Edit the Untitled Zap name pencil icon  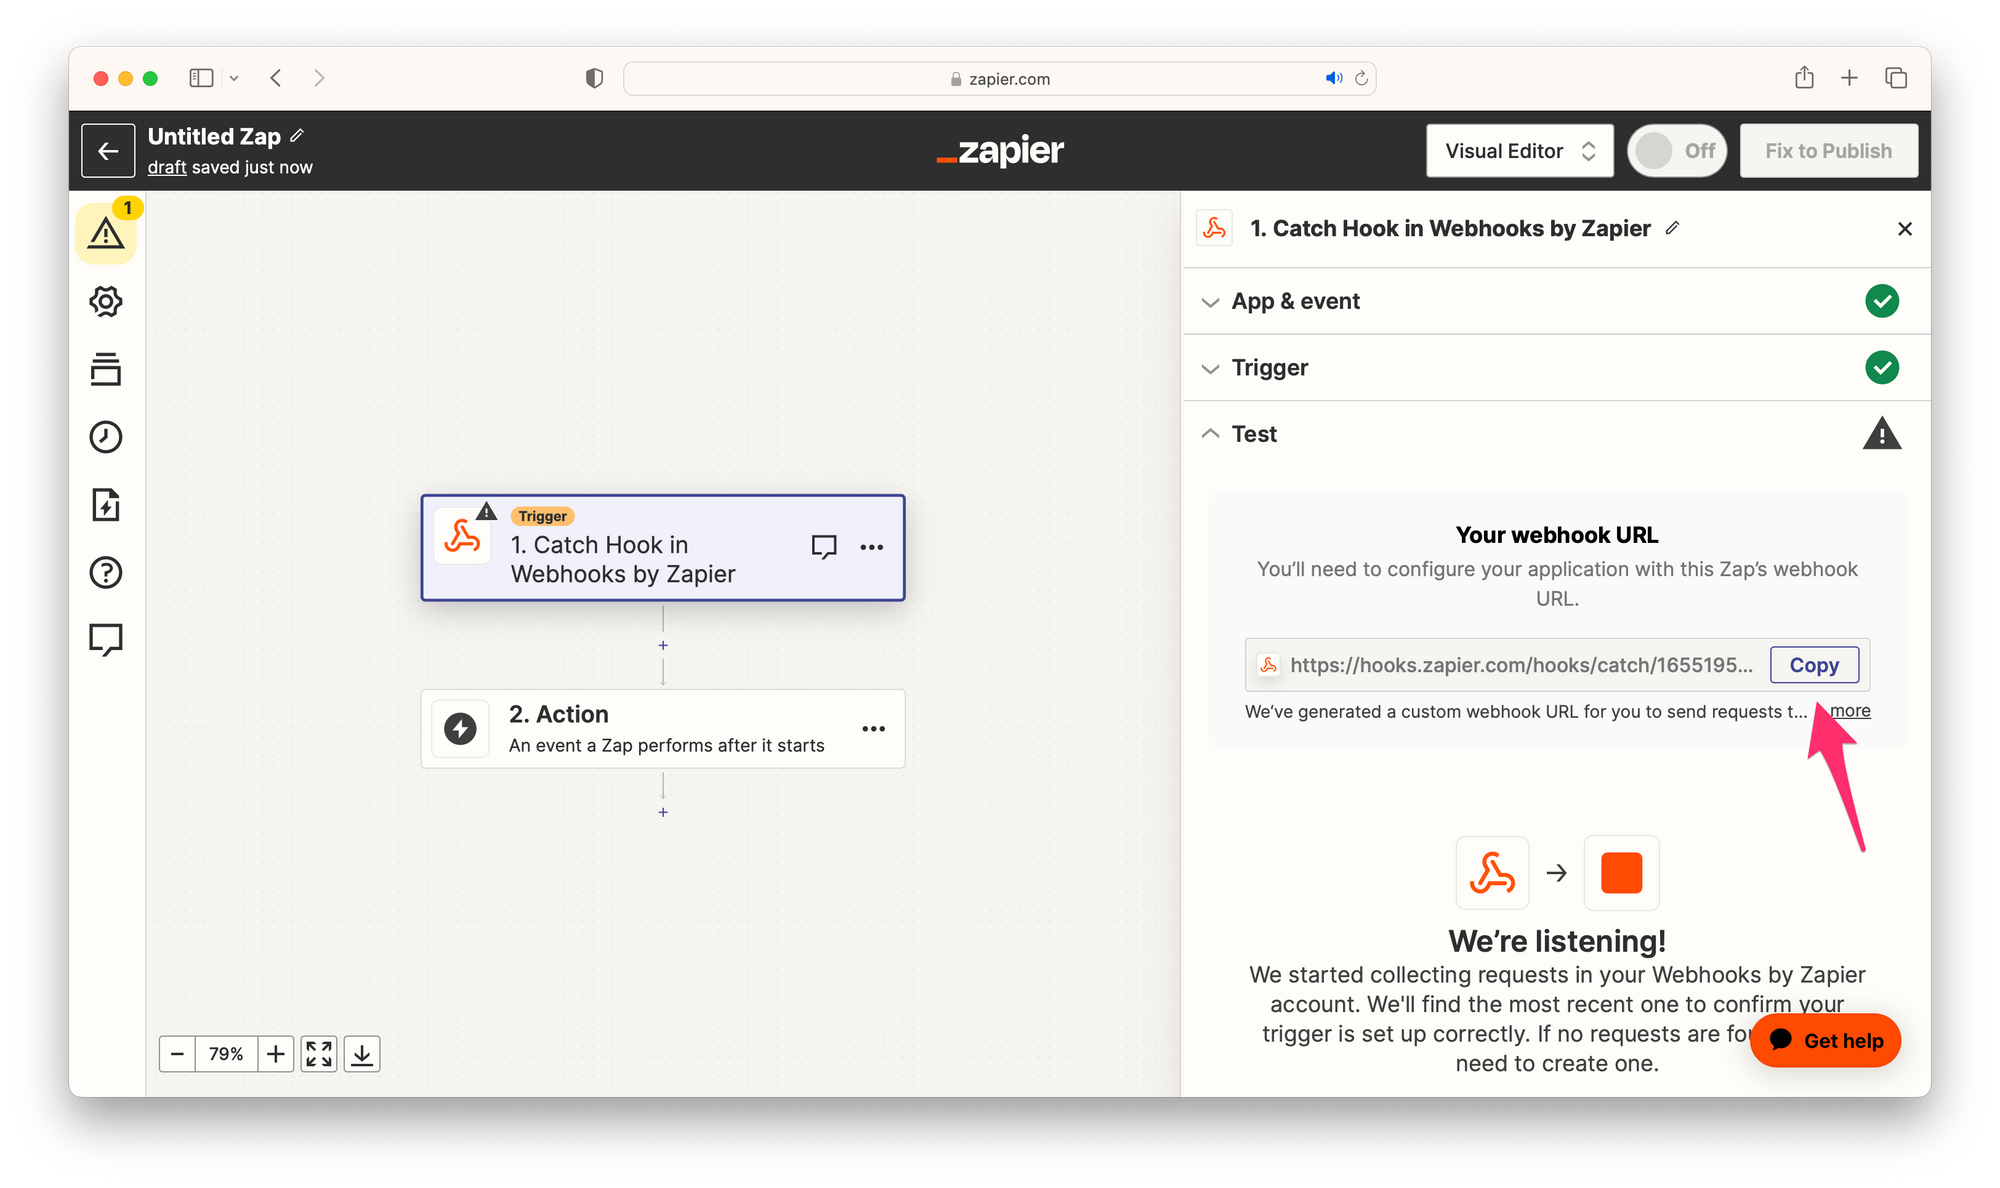[x=297, y=136]
